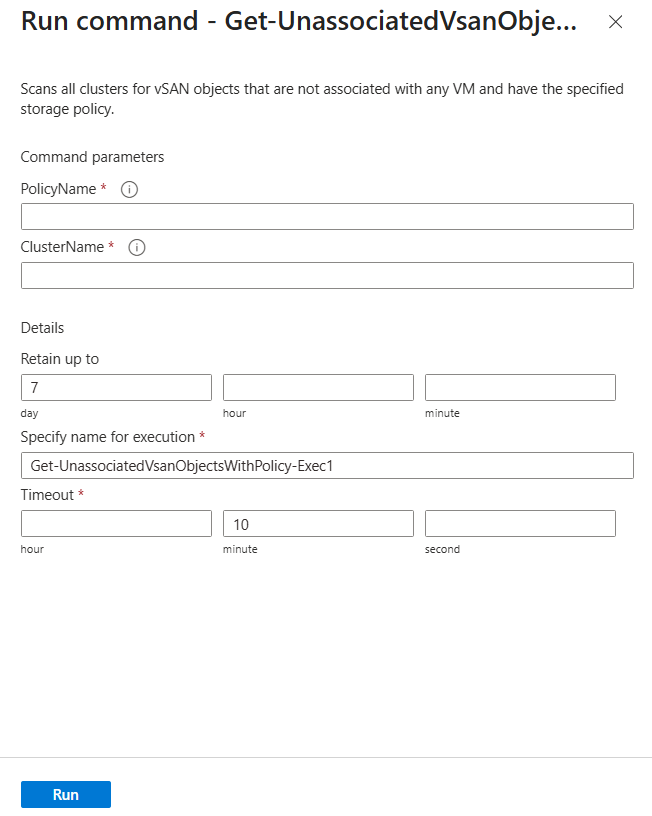Viewport: 652px width, 816px height.
Task: Click the Details section heading
Action: [x=42, y=328]
